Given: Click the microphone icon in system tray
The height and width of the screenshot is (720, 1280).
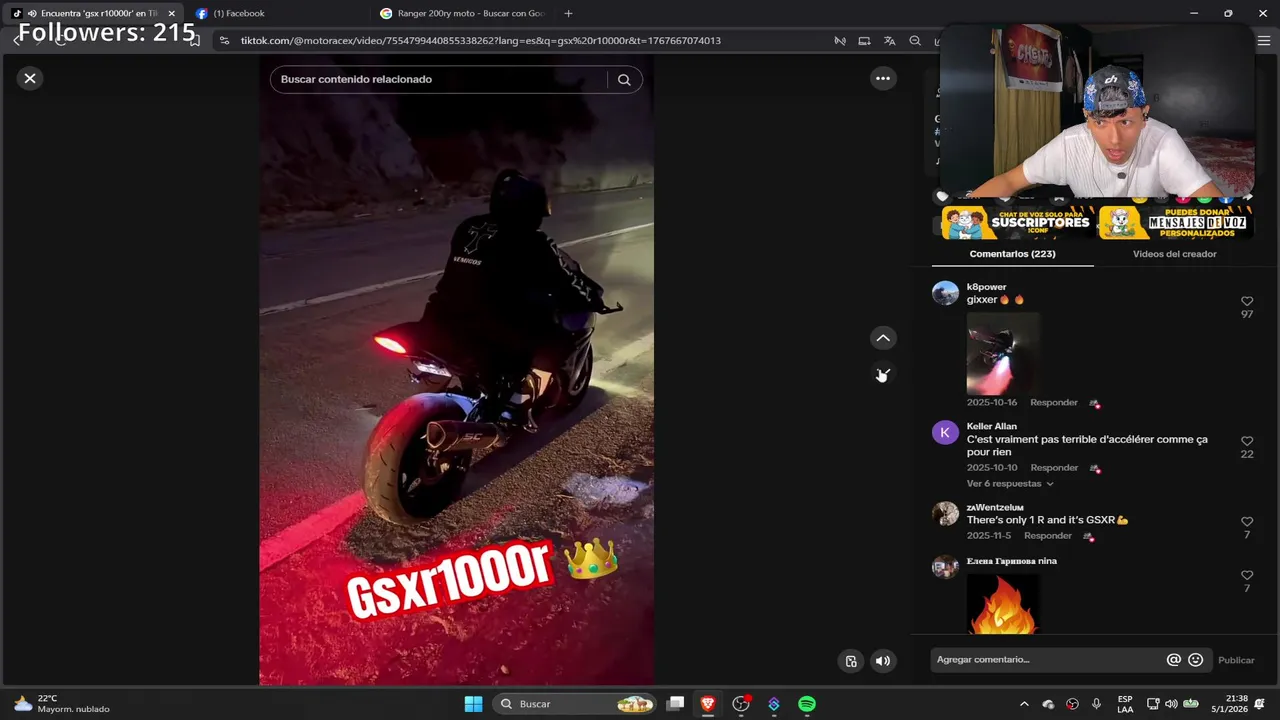Looking at the screenshot, I should tap(1096, 704).
